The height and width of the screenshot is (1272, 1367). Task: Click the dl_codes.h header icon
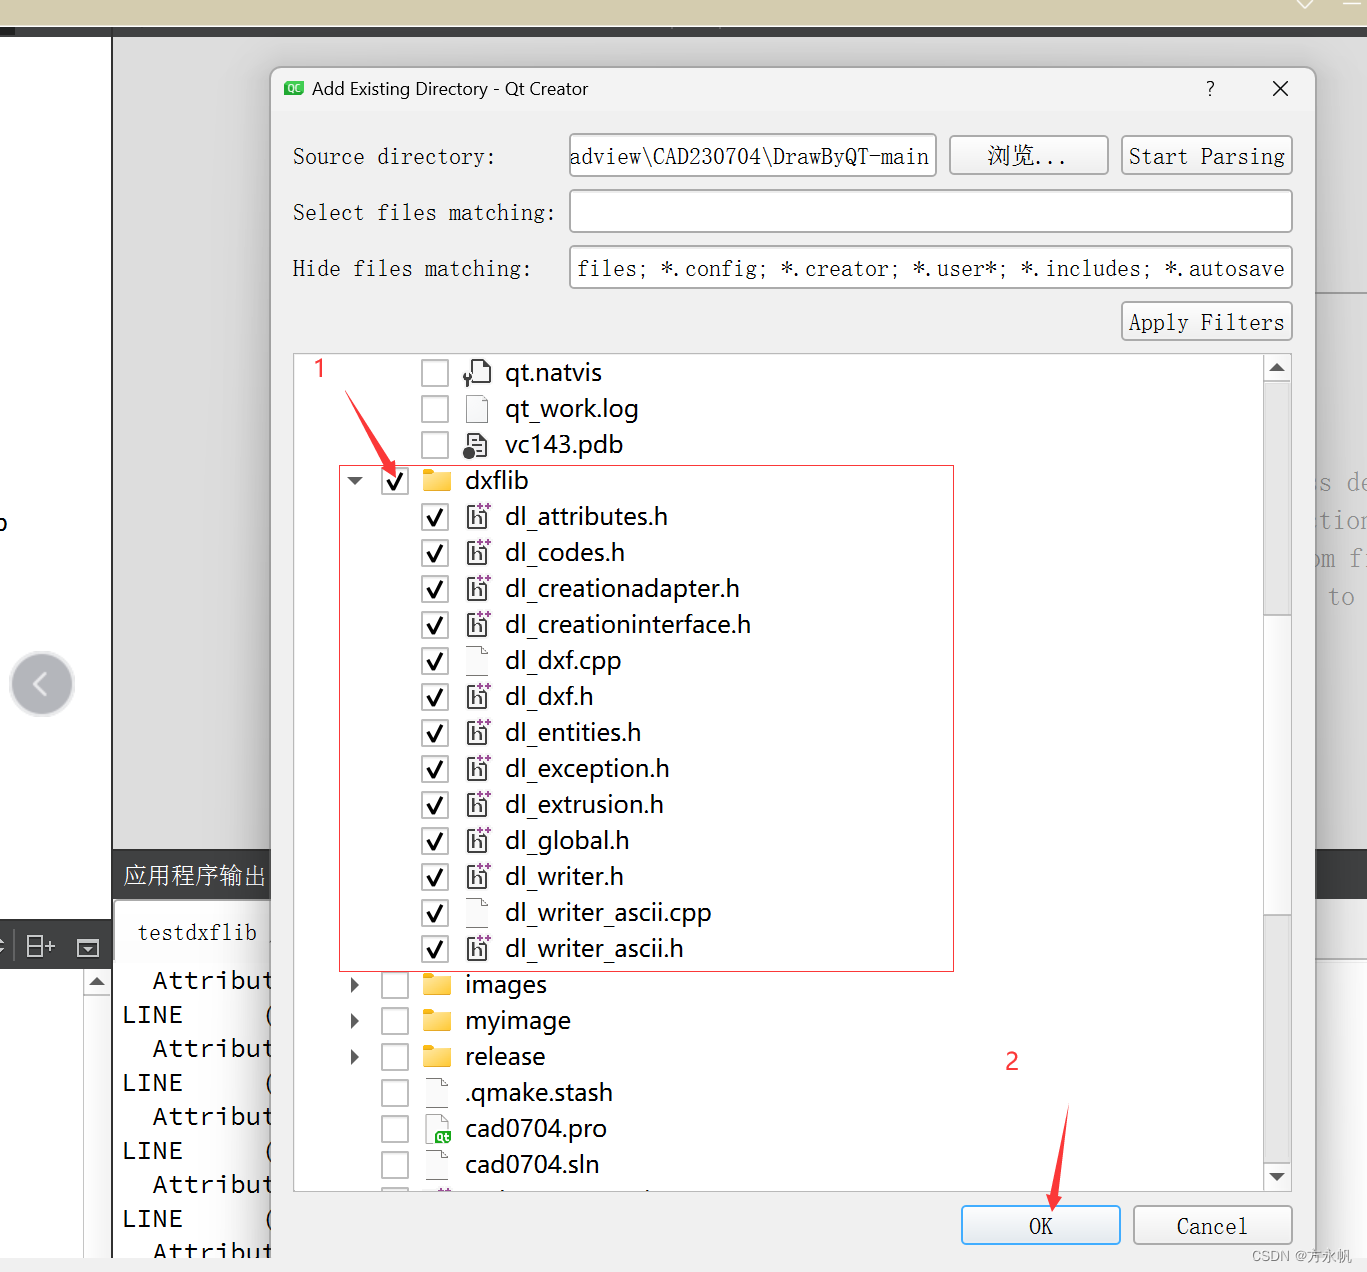click(x=478, y=552)
